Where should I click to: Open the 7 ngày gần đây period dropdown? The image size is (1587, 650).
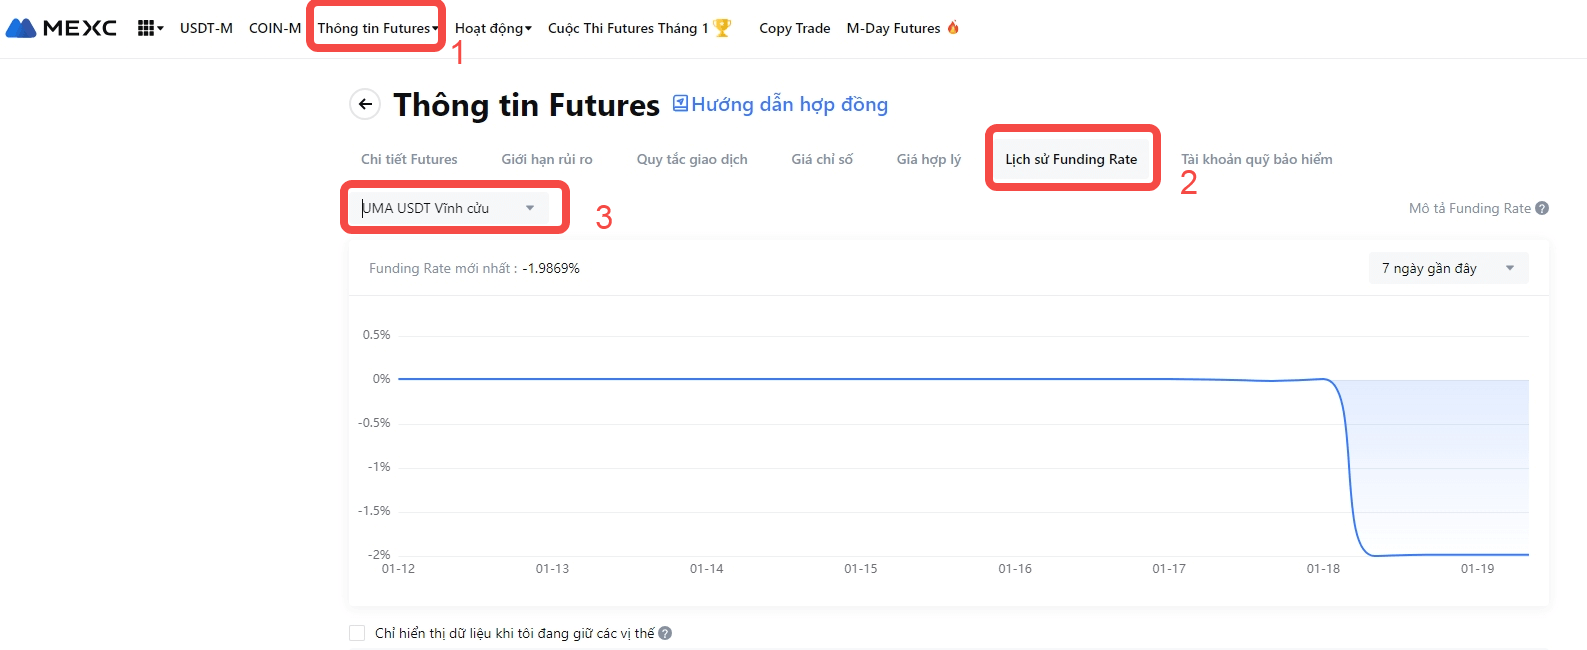pyautogui.click(x=1448, y=268)
